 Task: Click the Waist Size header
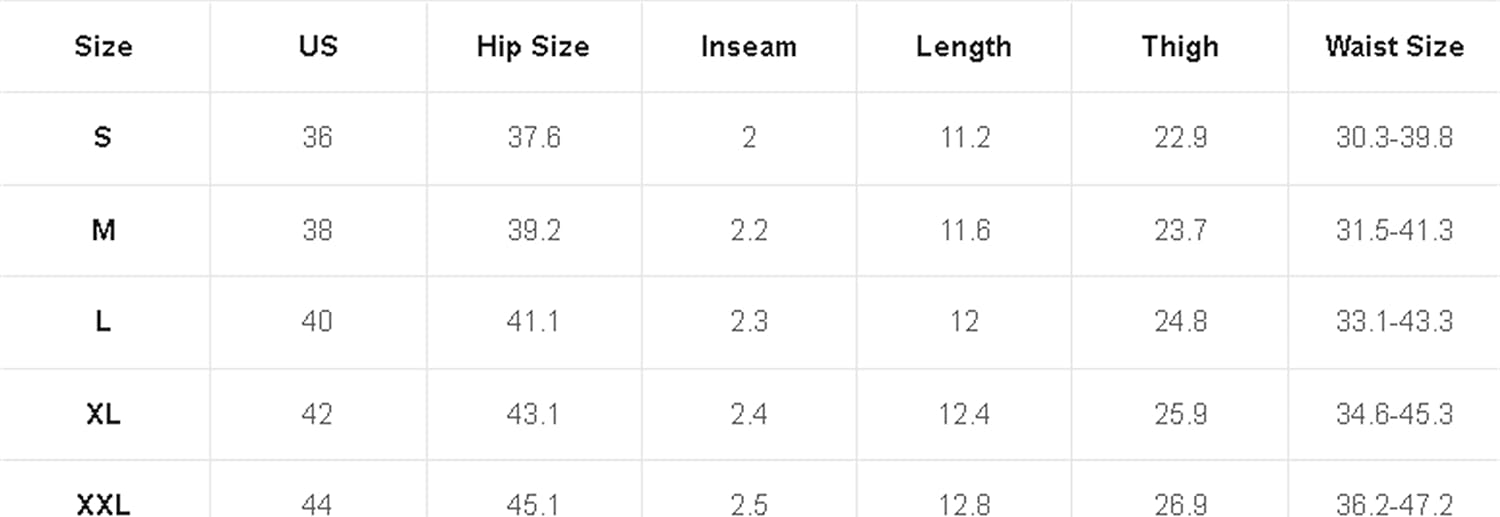coord(1394,47)
